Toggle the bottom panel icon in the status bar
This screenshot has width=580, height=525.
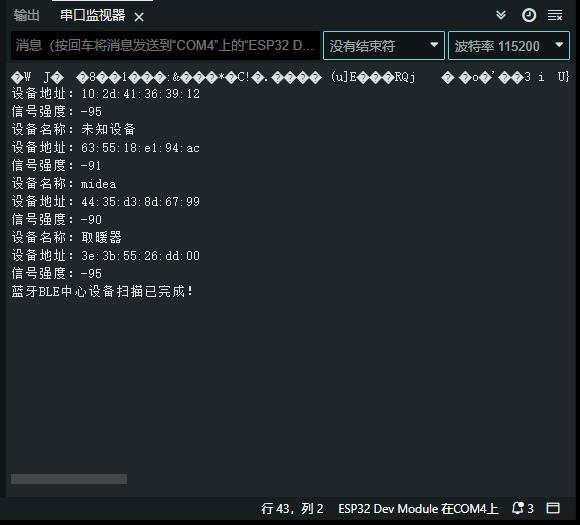[x=553, y=508]
